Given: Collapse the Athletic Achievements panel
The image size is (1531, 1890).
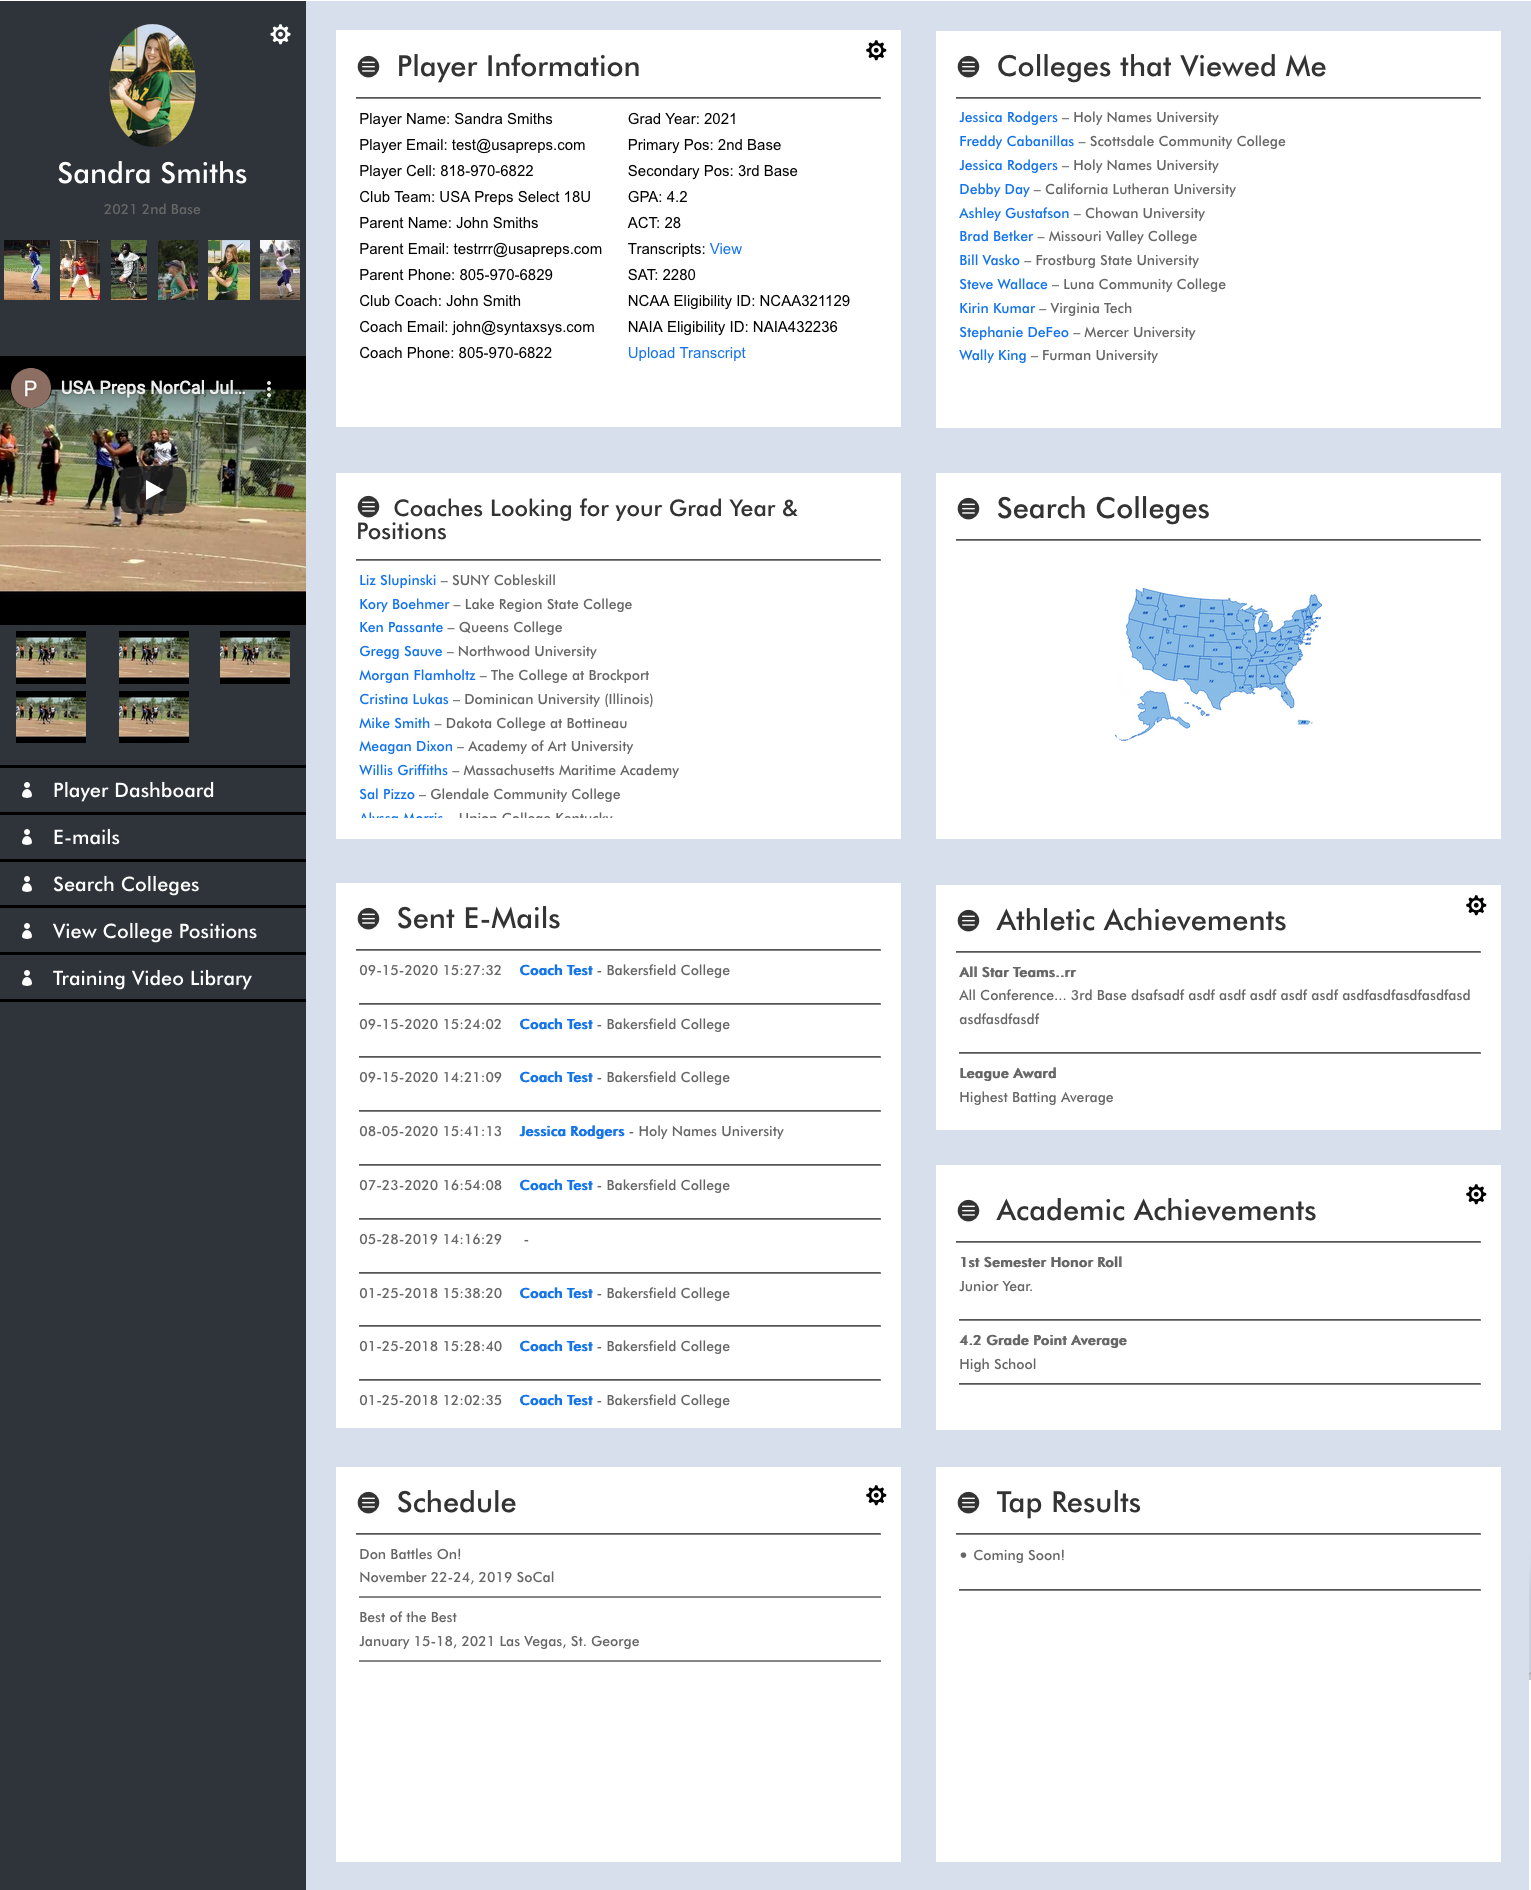Looking at the screenshot, I should click(968, 921).
